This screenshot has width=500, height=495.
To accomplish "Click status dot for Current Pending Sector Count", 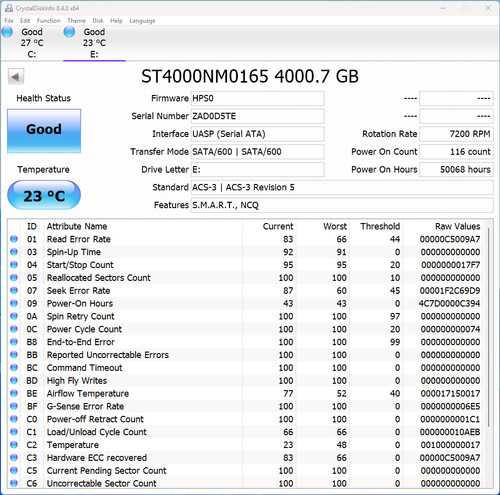I will click(x=14, y=470).
